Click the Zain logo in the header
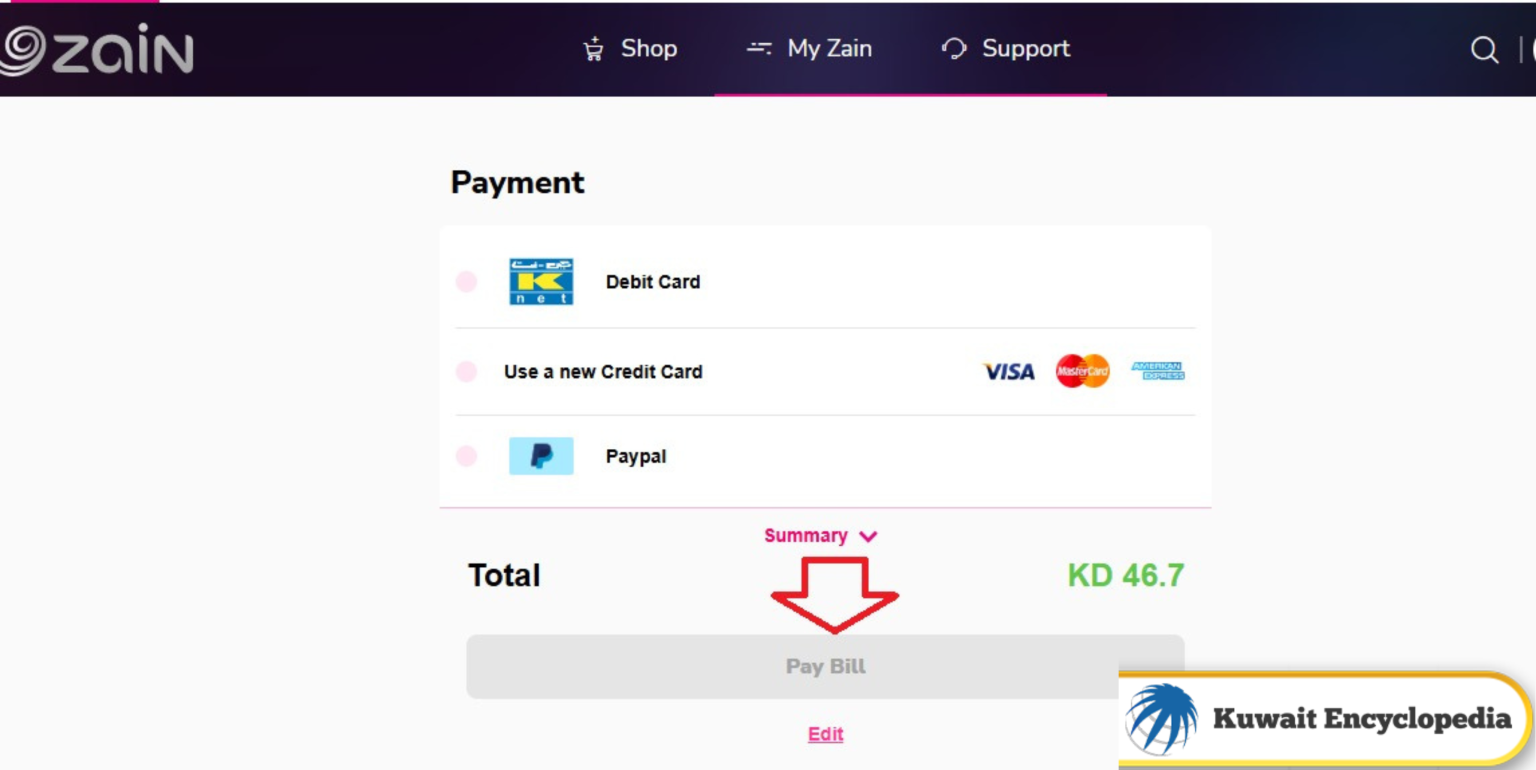Image resolution: width=1536 pixels, height=770 pixels. (x=95, y=48)
